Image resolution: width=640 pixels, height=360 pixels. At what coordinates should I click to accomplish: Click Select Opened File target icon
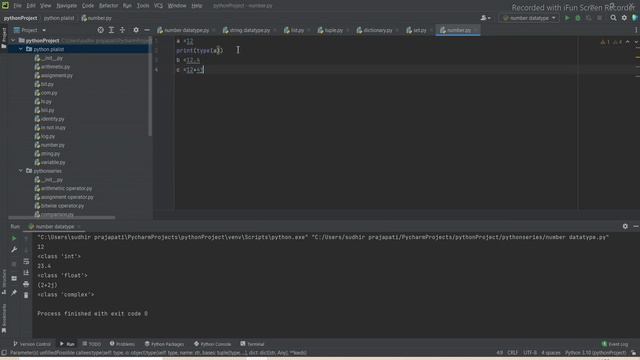coord(100,30)
